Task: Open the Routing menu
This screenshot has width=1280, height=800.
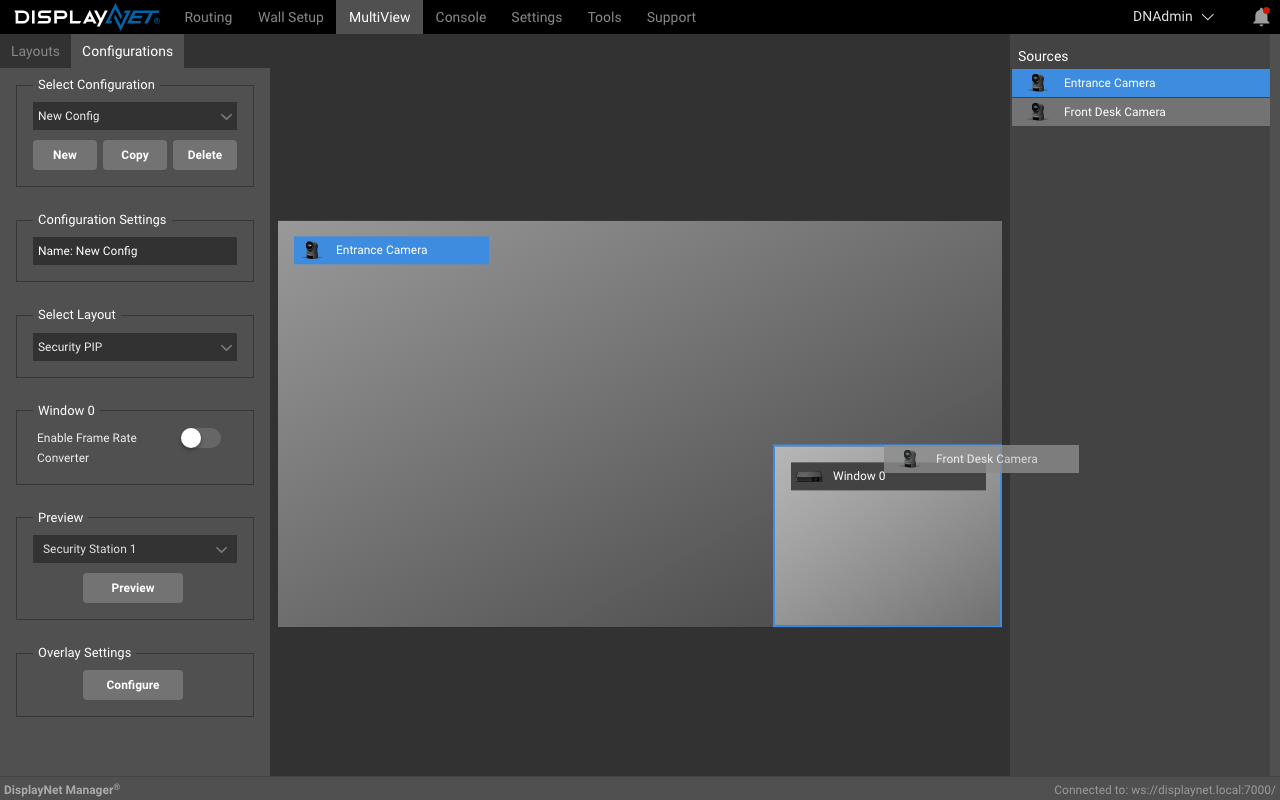Action: (208, 17)
